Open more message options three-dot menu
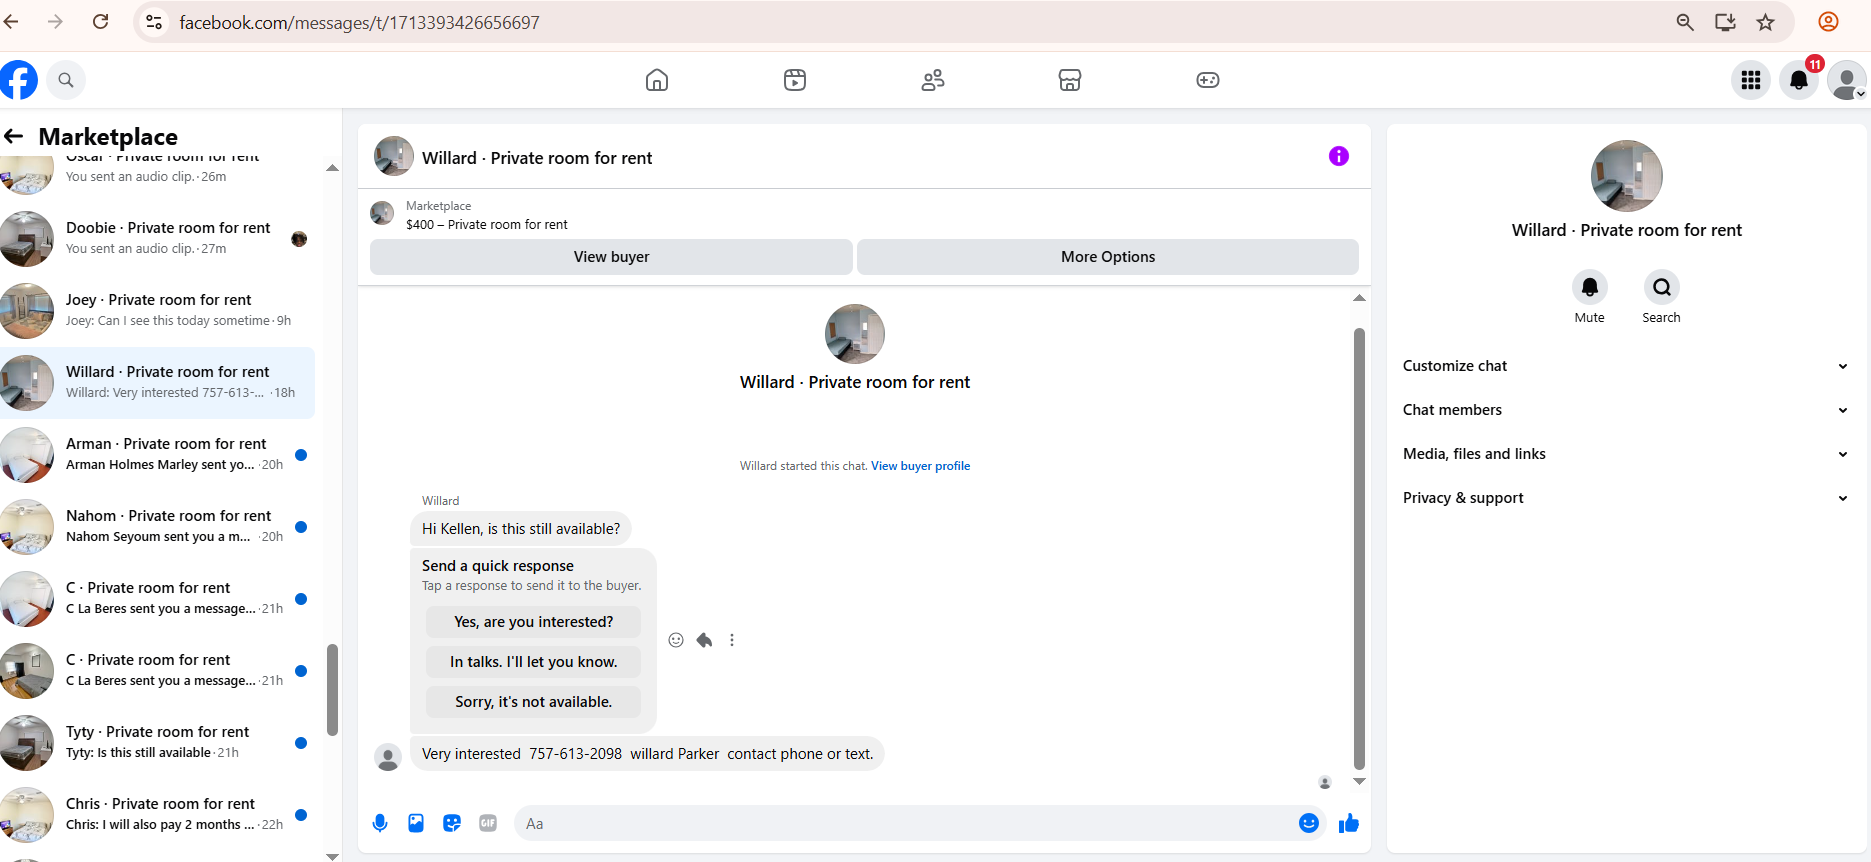 coord(732,640)
